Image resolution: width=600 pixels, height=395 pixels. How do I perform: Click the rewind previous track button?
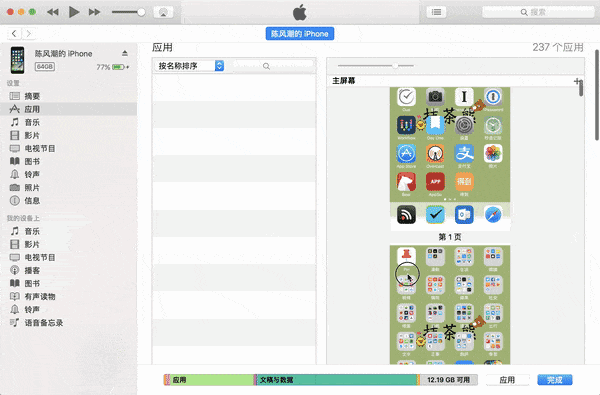click(53, 12)
